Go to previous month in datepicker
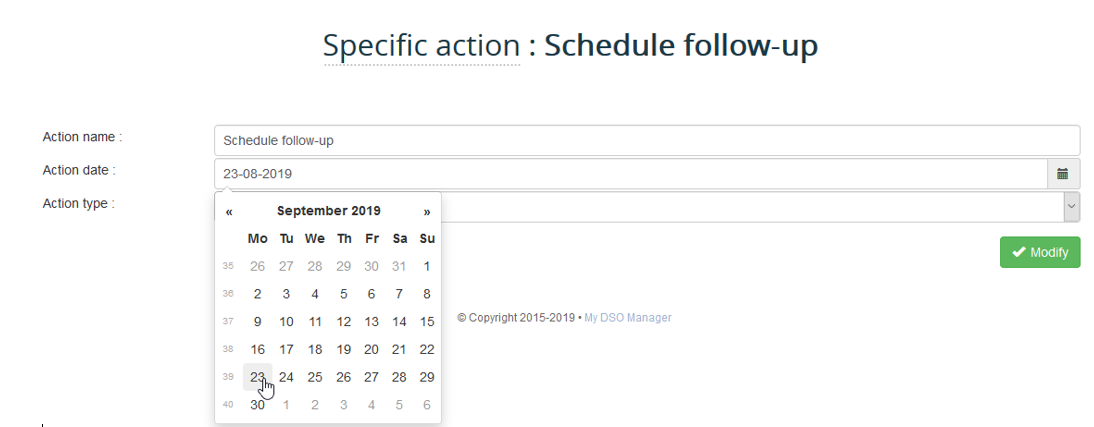Screen dimensions: 1094x427 point(229,212)
